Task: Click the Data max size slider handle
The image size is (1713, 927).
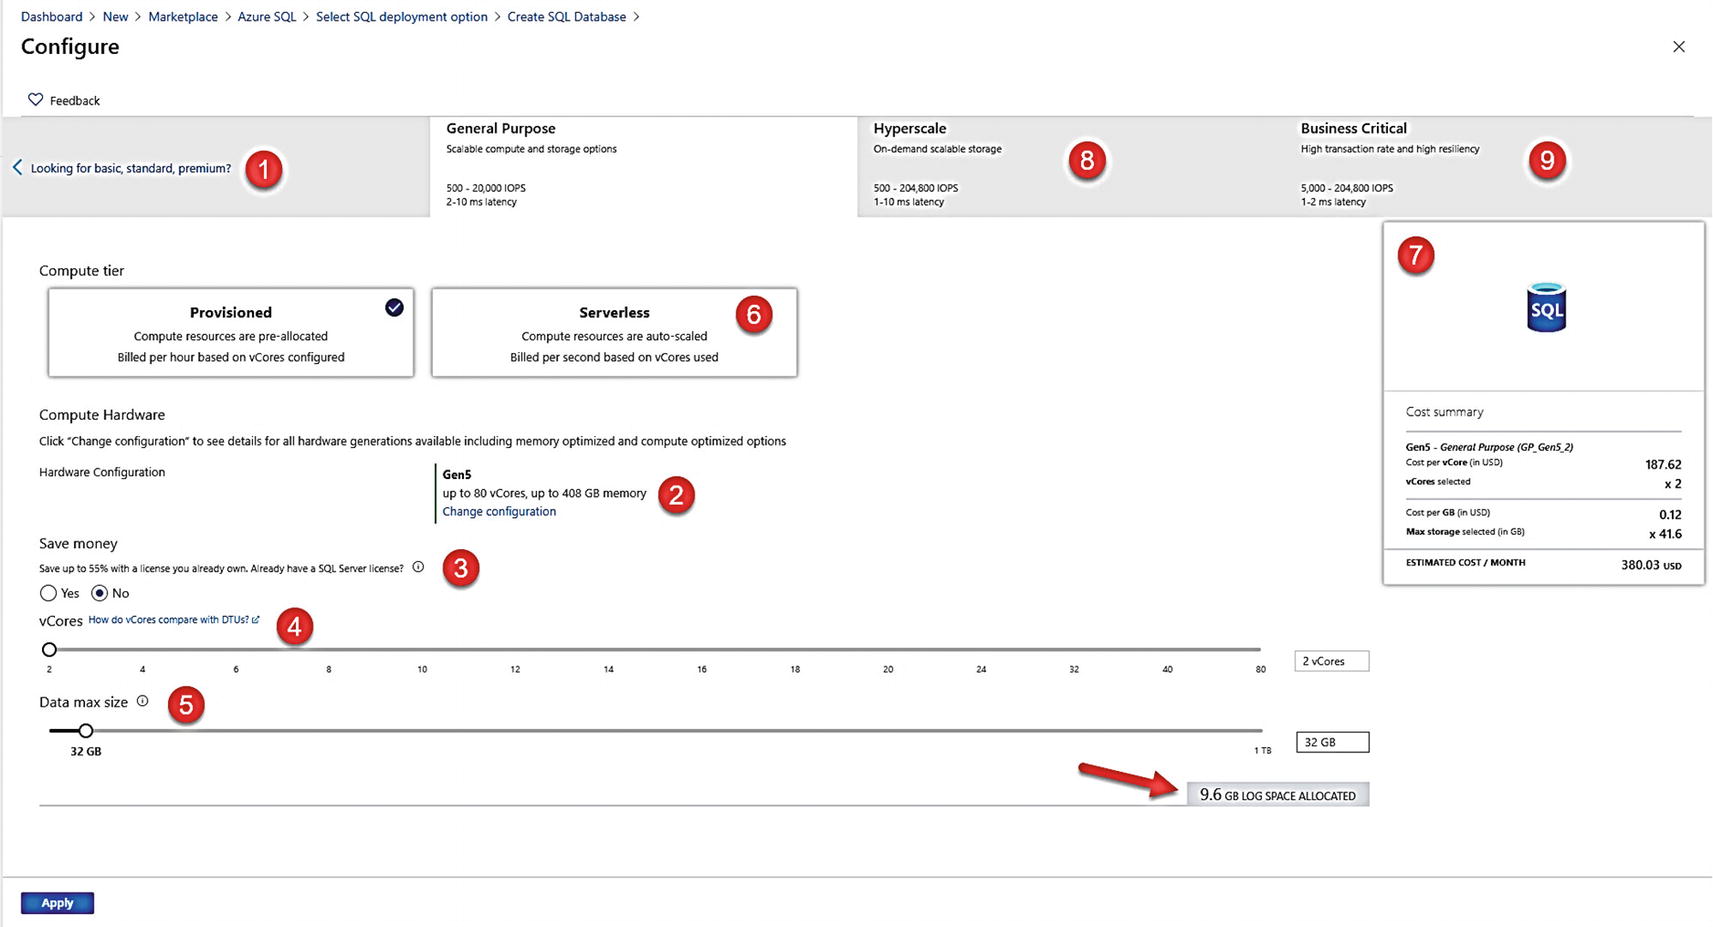Action: [x=86, y=731]
